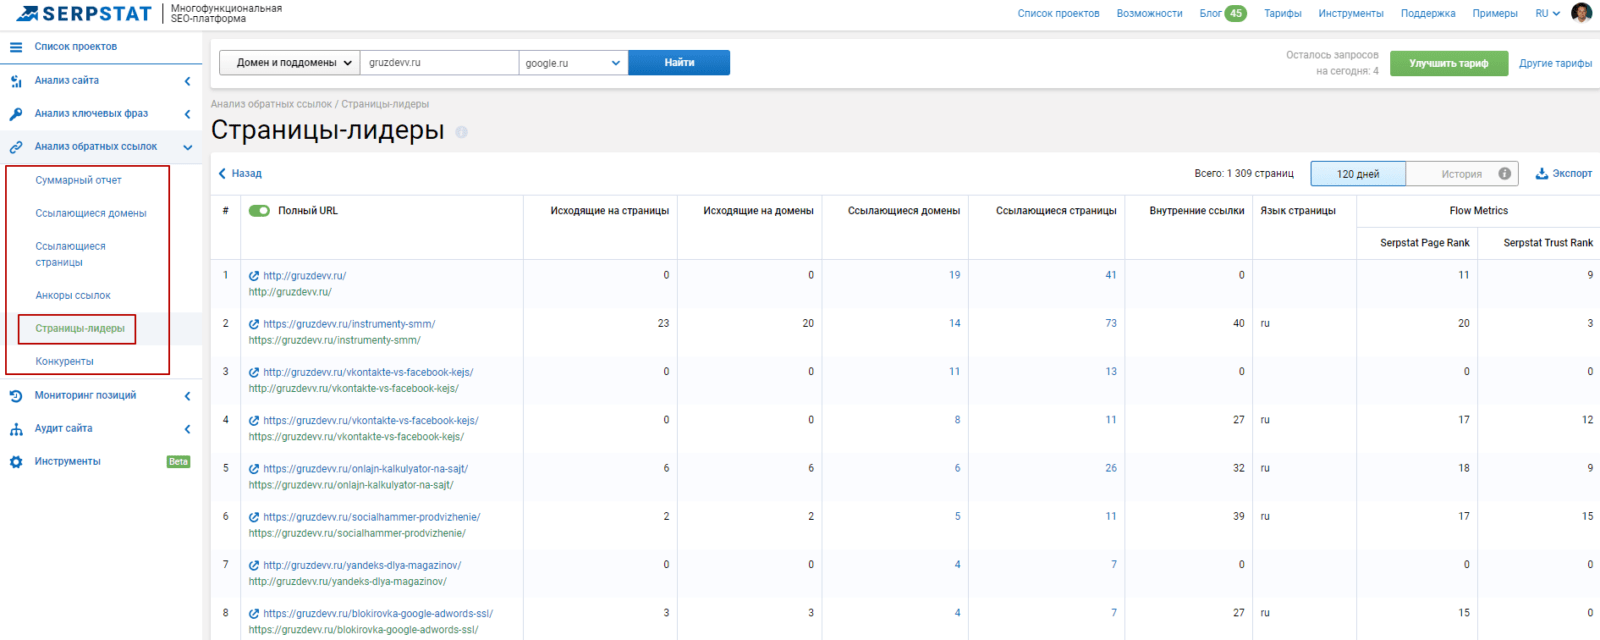Click the Улучшить тариф button
The width and height of the screenshot is (1600, 640).
click(x=1449, y=63)
